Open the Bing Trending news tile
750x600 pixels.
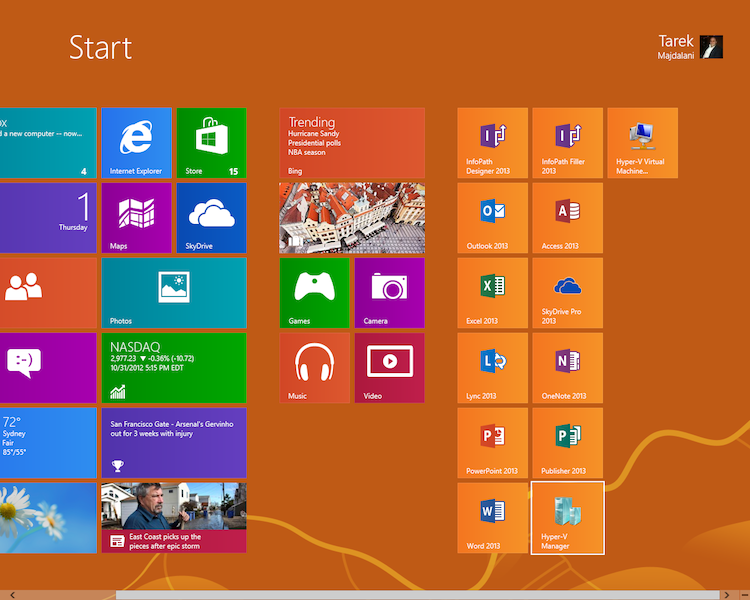(x=351, y=143)
